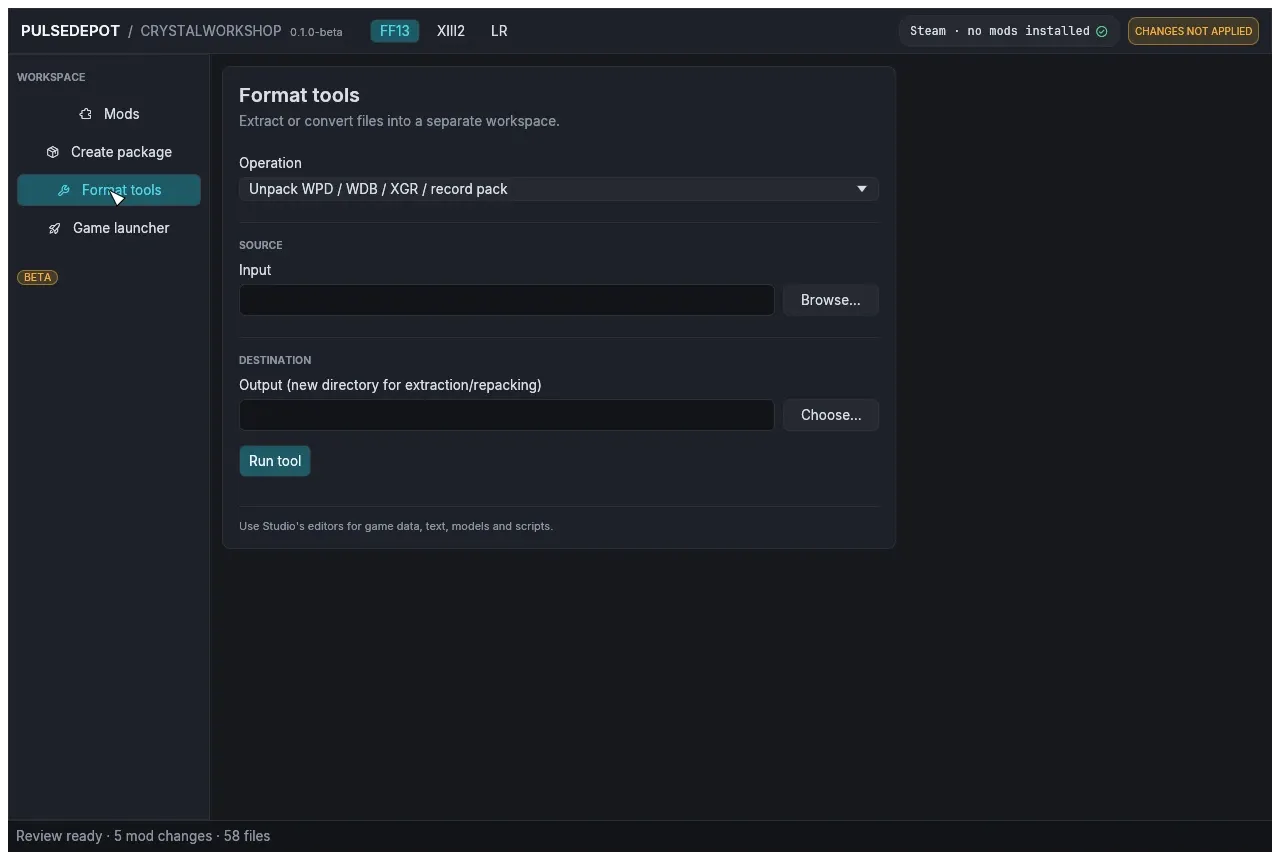Click the 0.1.0-beta version label
This screenshot has height=860, width=1280.
316,32
